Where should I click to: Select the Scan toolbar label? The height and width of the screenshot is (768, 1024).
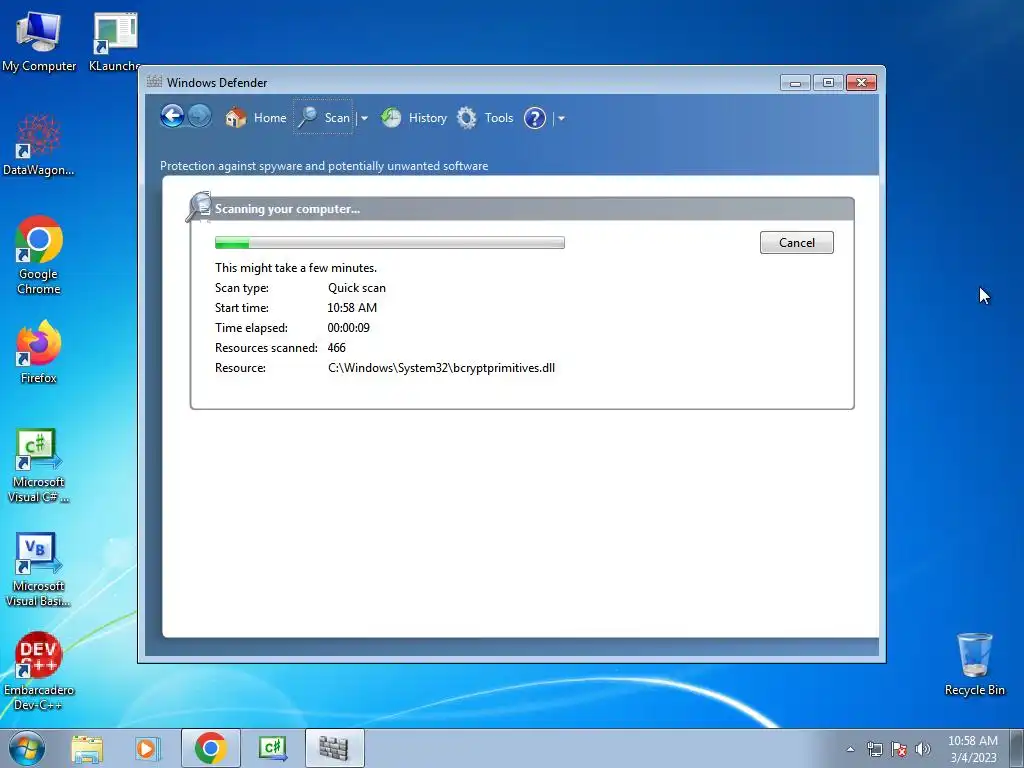click(x=337, y=118)
